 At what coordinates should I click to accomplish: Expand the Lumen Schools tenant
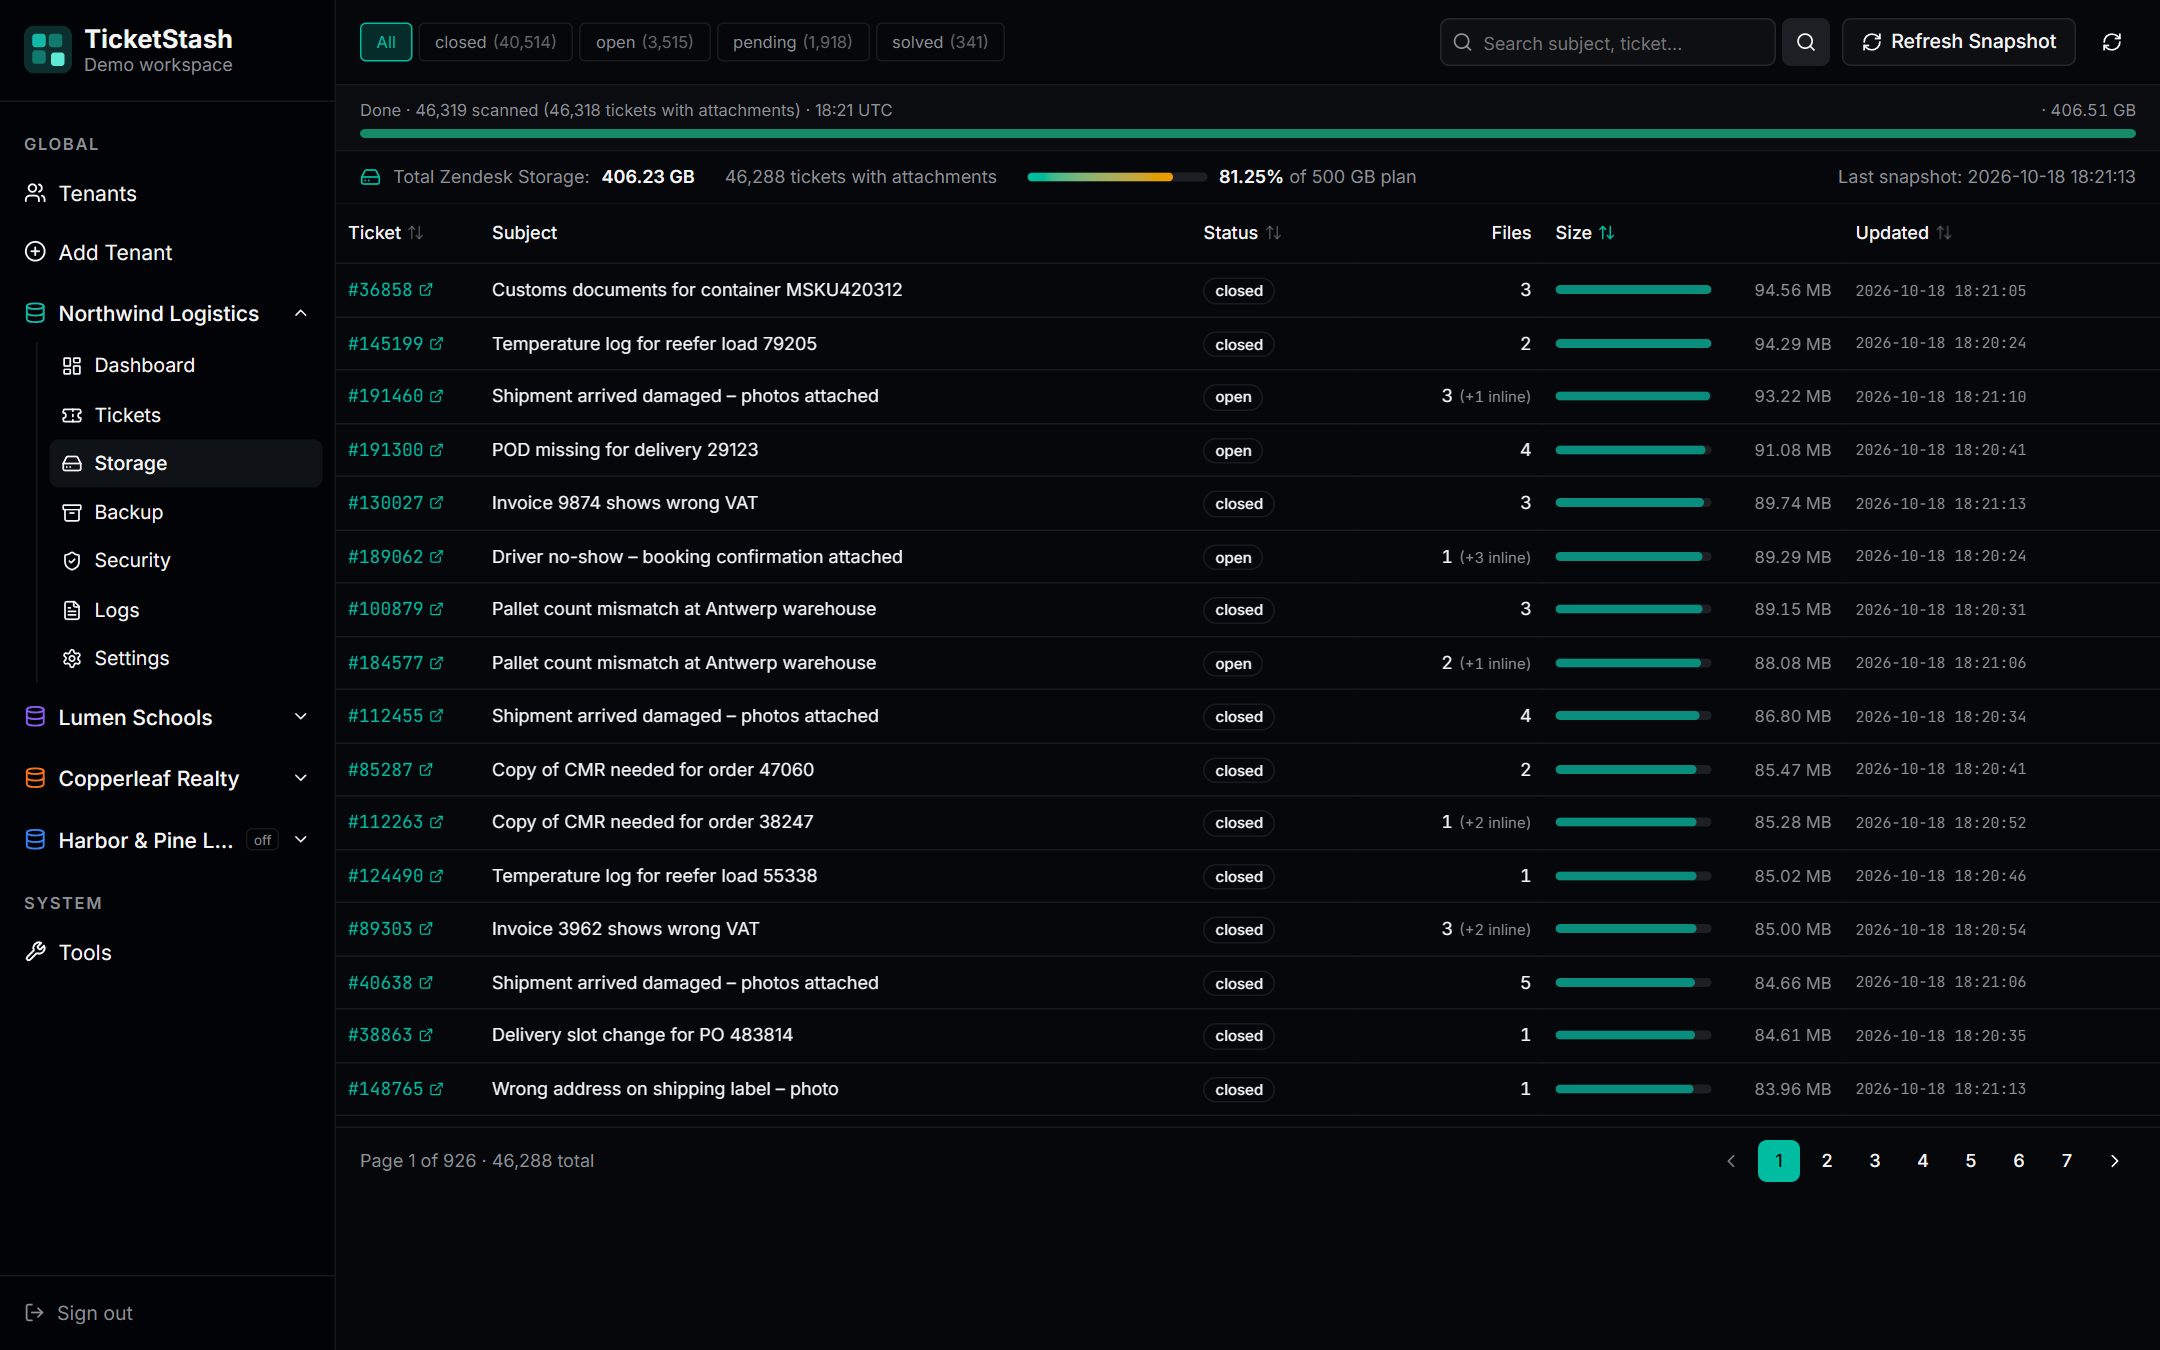(301, 717)
